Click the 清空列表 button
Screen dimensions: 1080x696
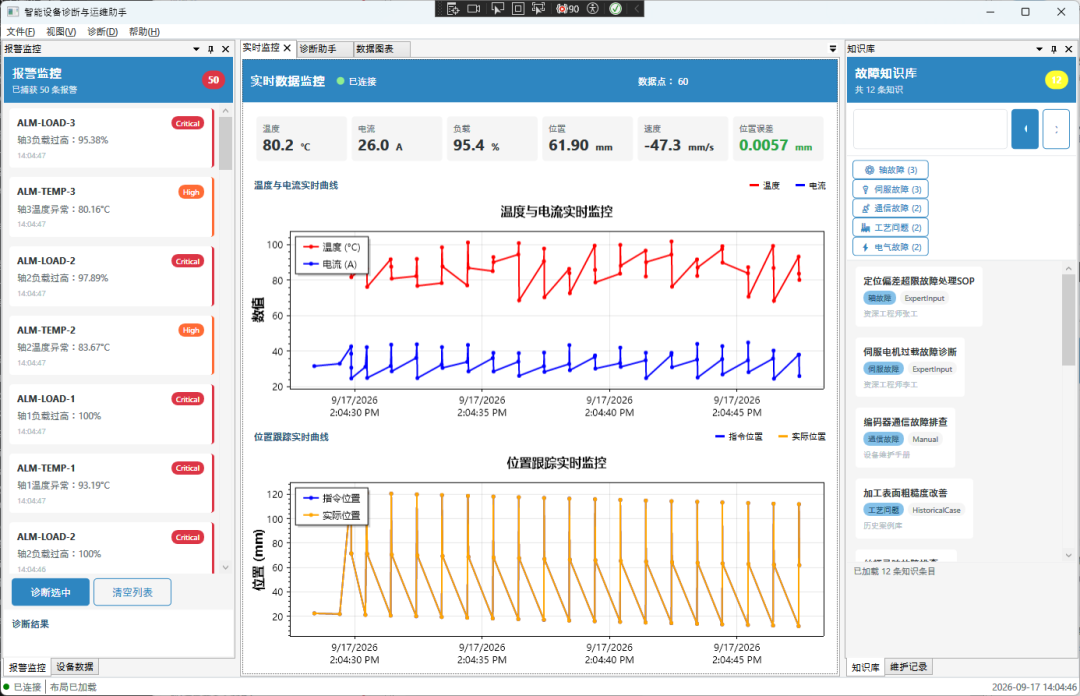132,593
